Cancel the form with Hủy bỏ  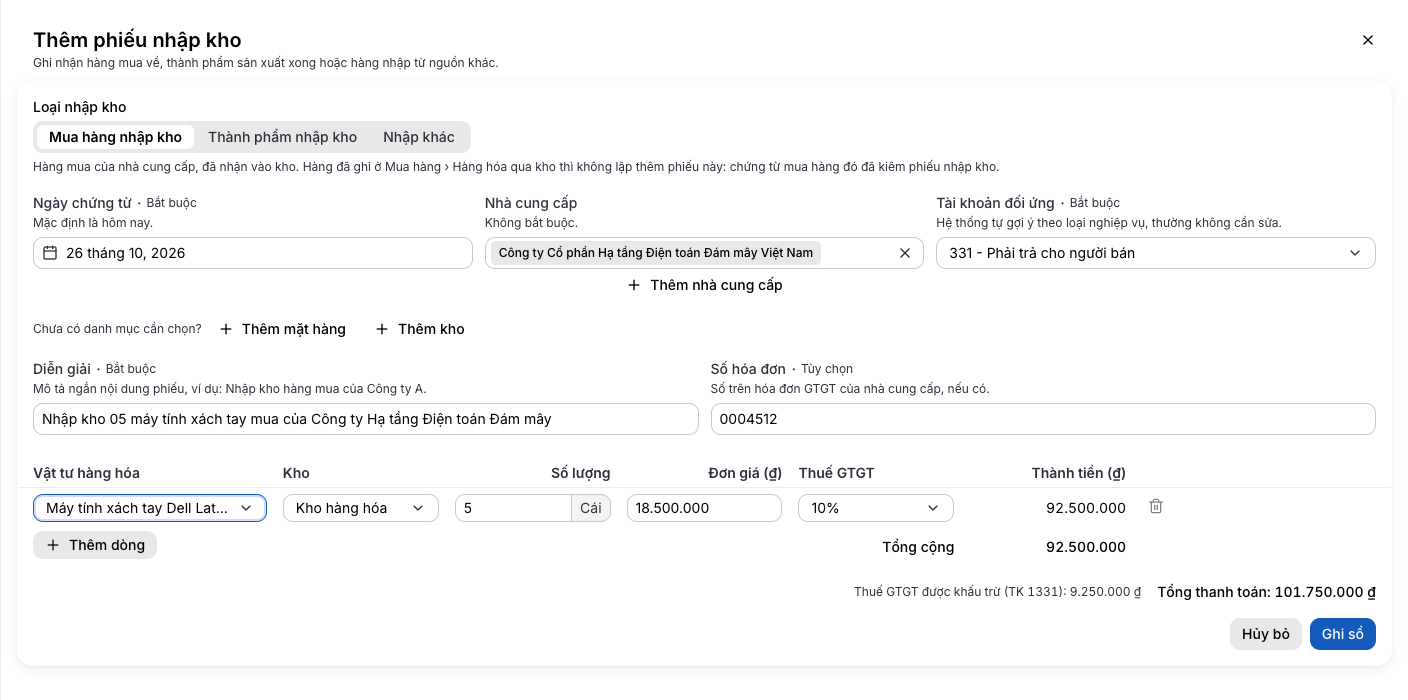click(x=1266, y=634)
